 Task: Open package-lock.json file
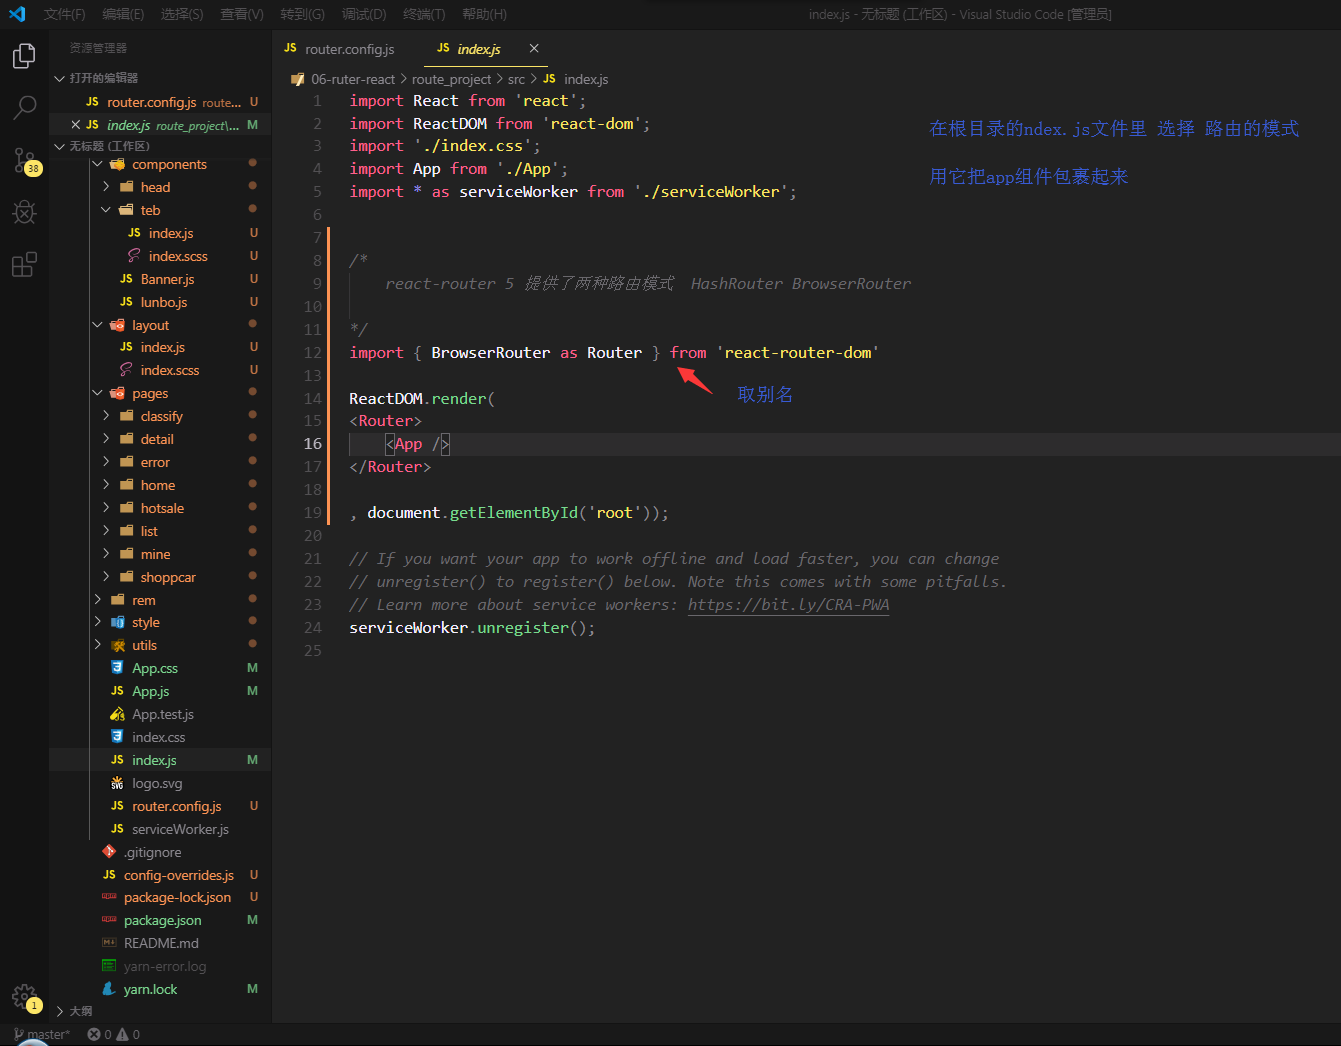[x=177, y=897]
